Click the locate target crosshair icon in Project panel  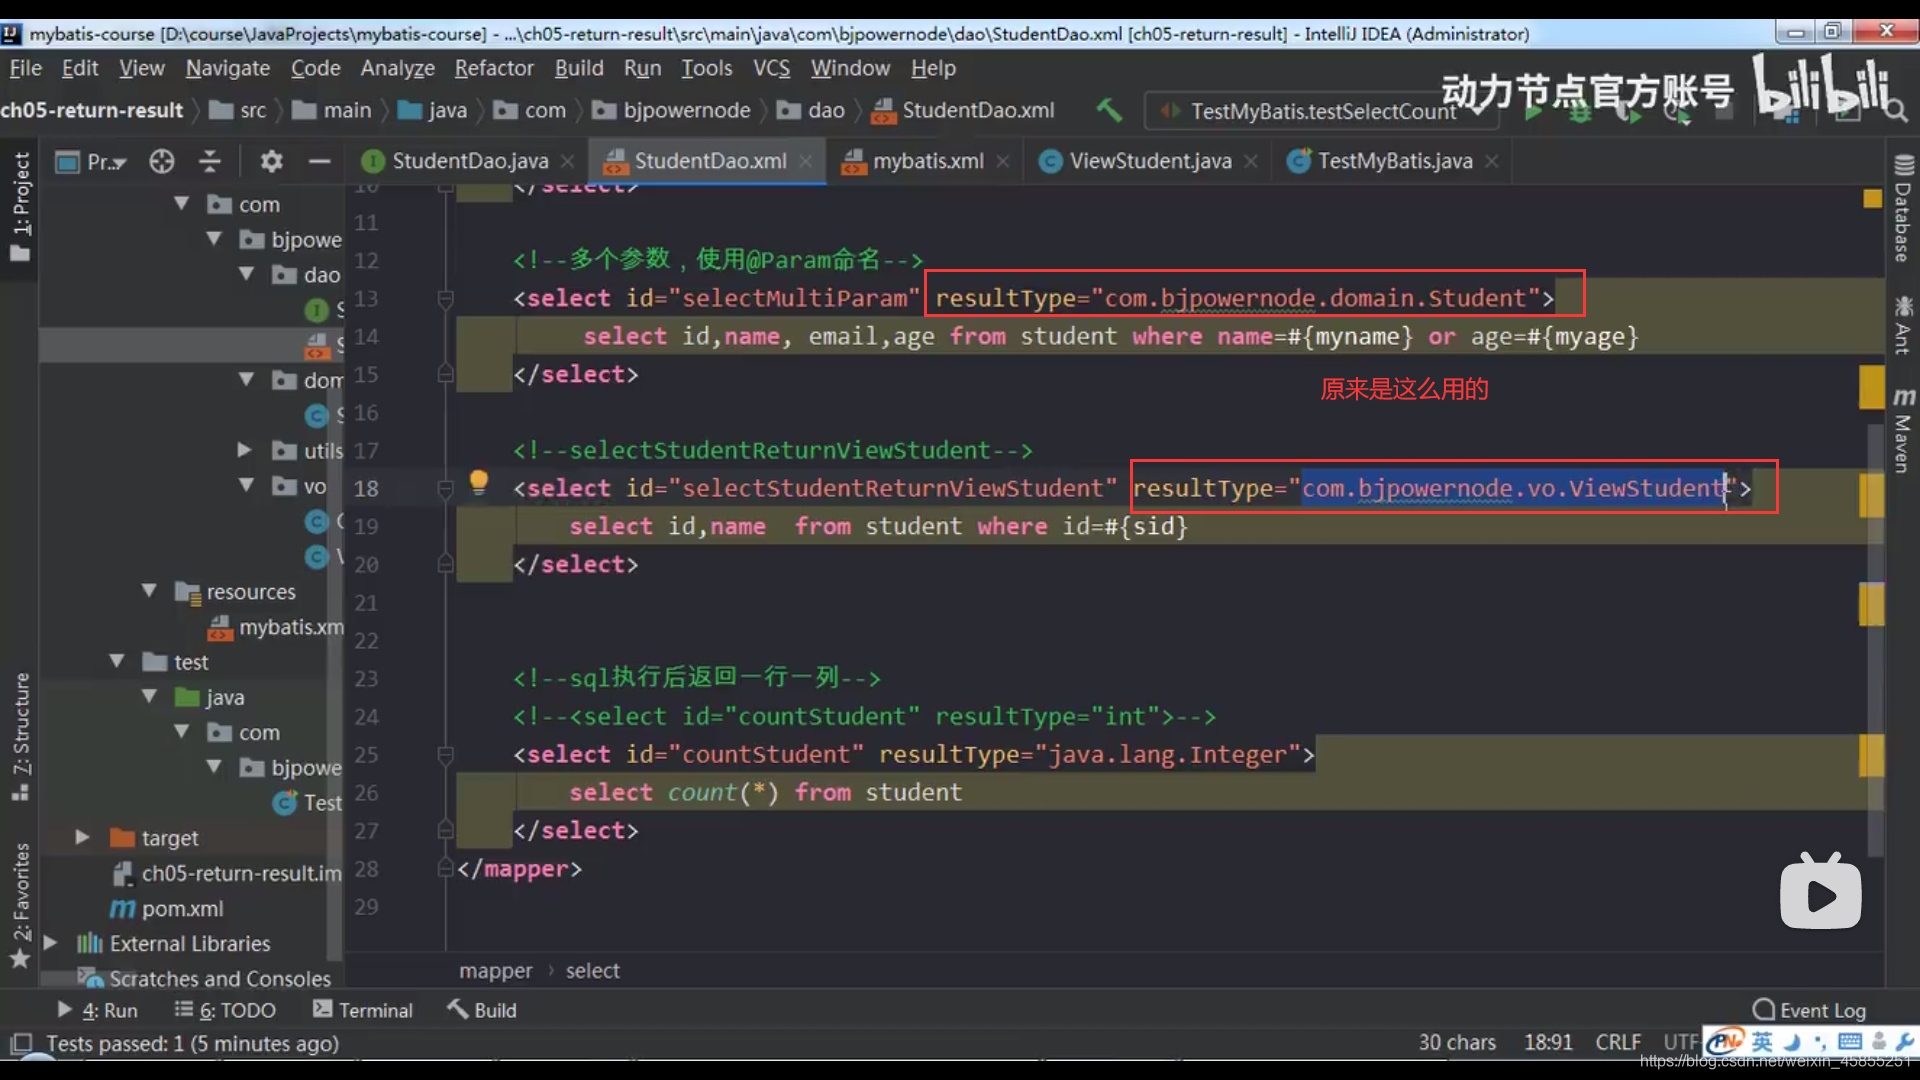(162, 161)
